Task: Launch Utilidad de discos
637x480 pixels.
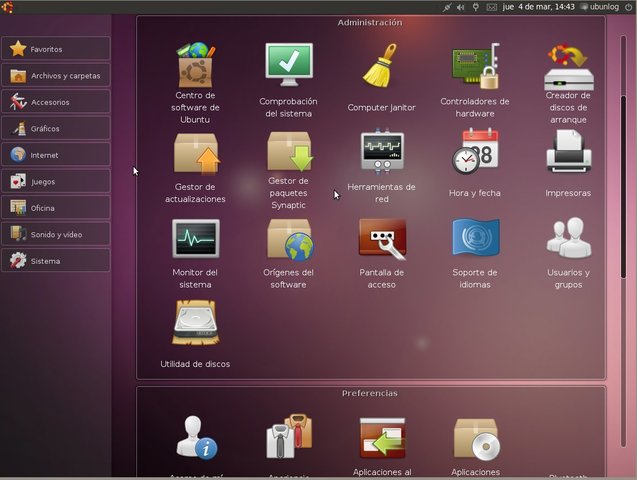Action: click(x=195, y=335)
